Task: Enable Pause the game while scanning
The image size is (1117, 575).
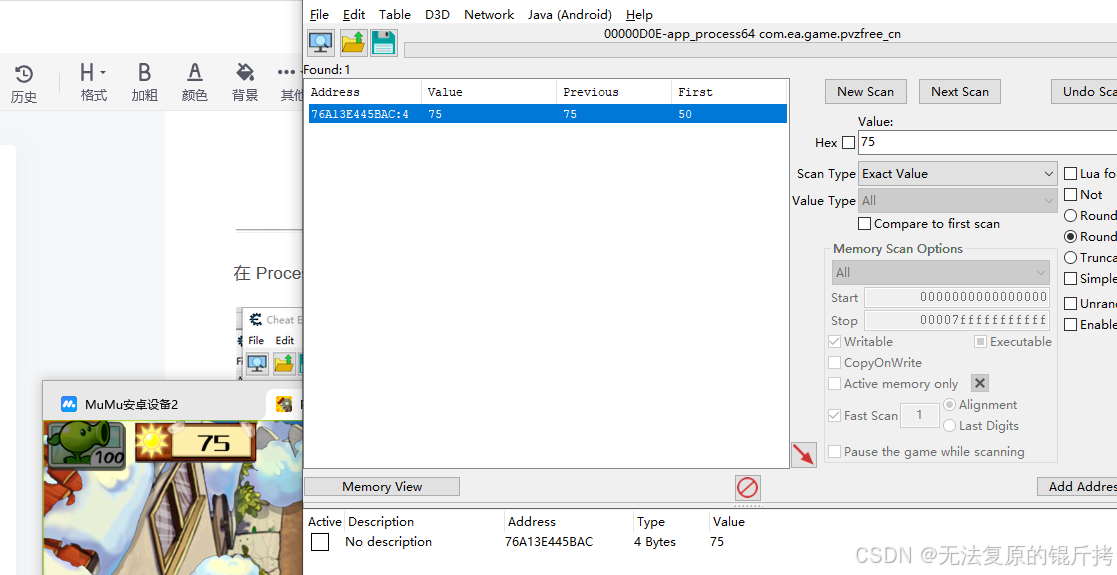Action: click(834, 451)
